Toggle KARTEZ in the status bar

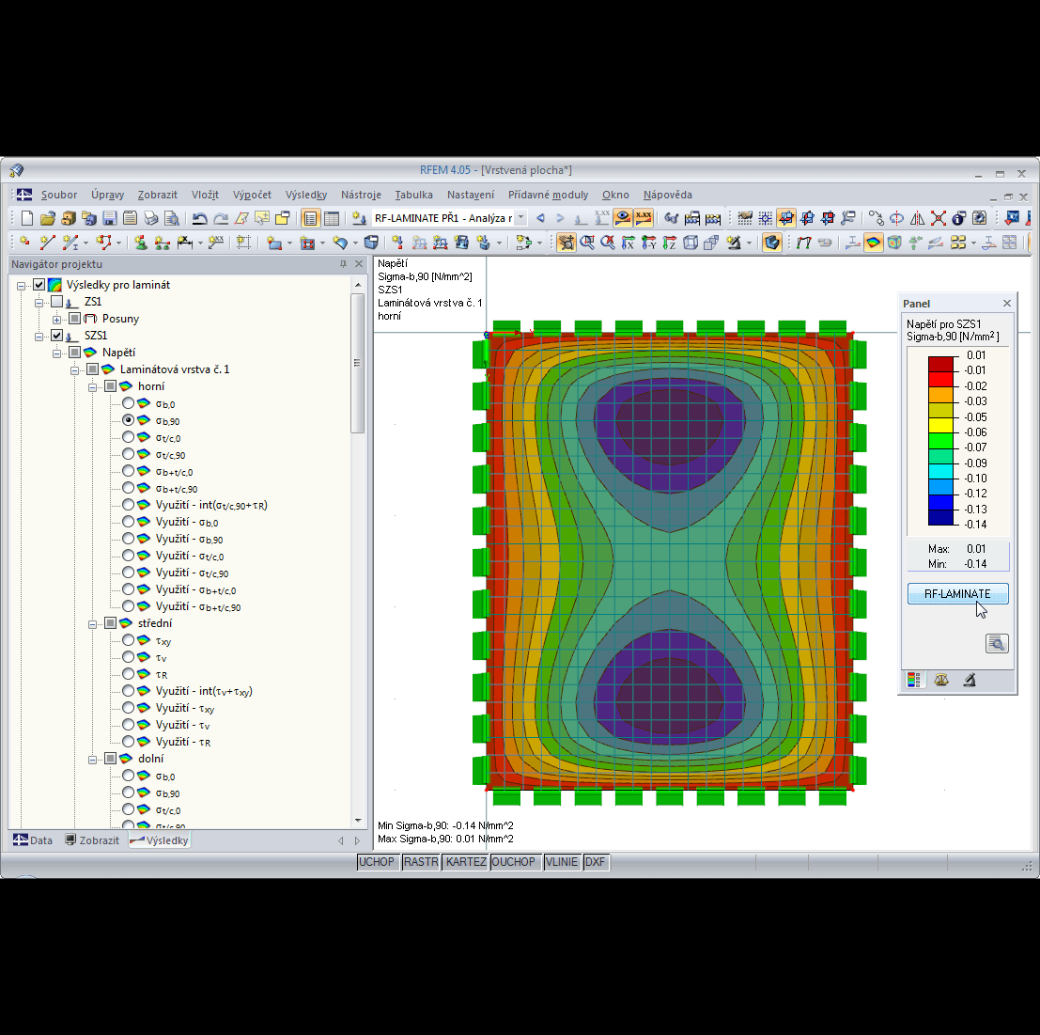466,862
